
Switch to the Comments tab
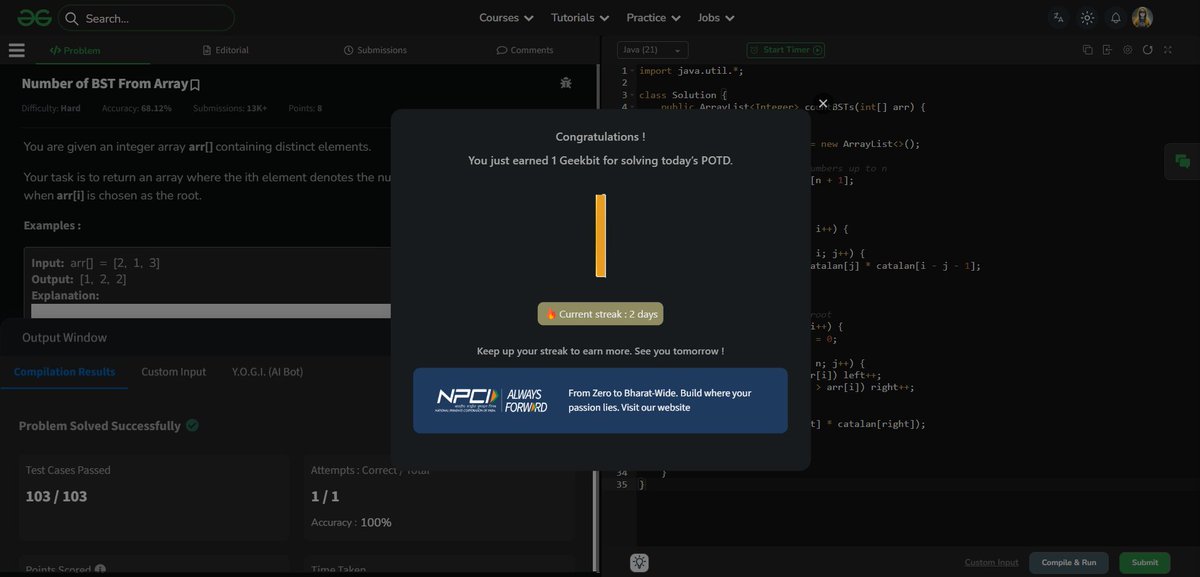pyautogui.click(x=525, y=50)
